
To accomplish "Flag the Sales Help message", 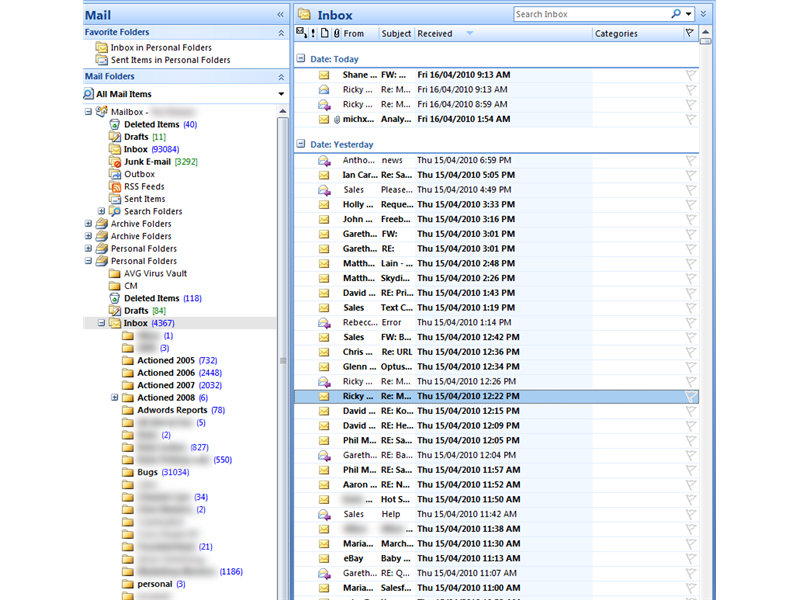I will [x=689, y=514].
